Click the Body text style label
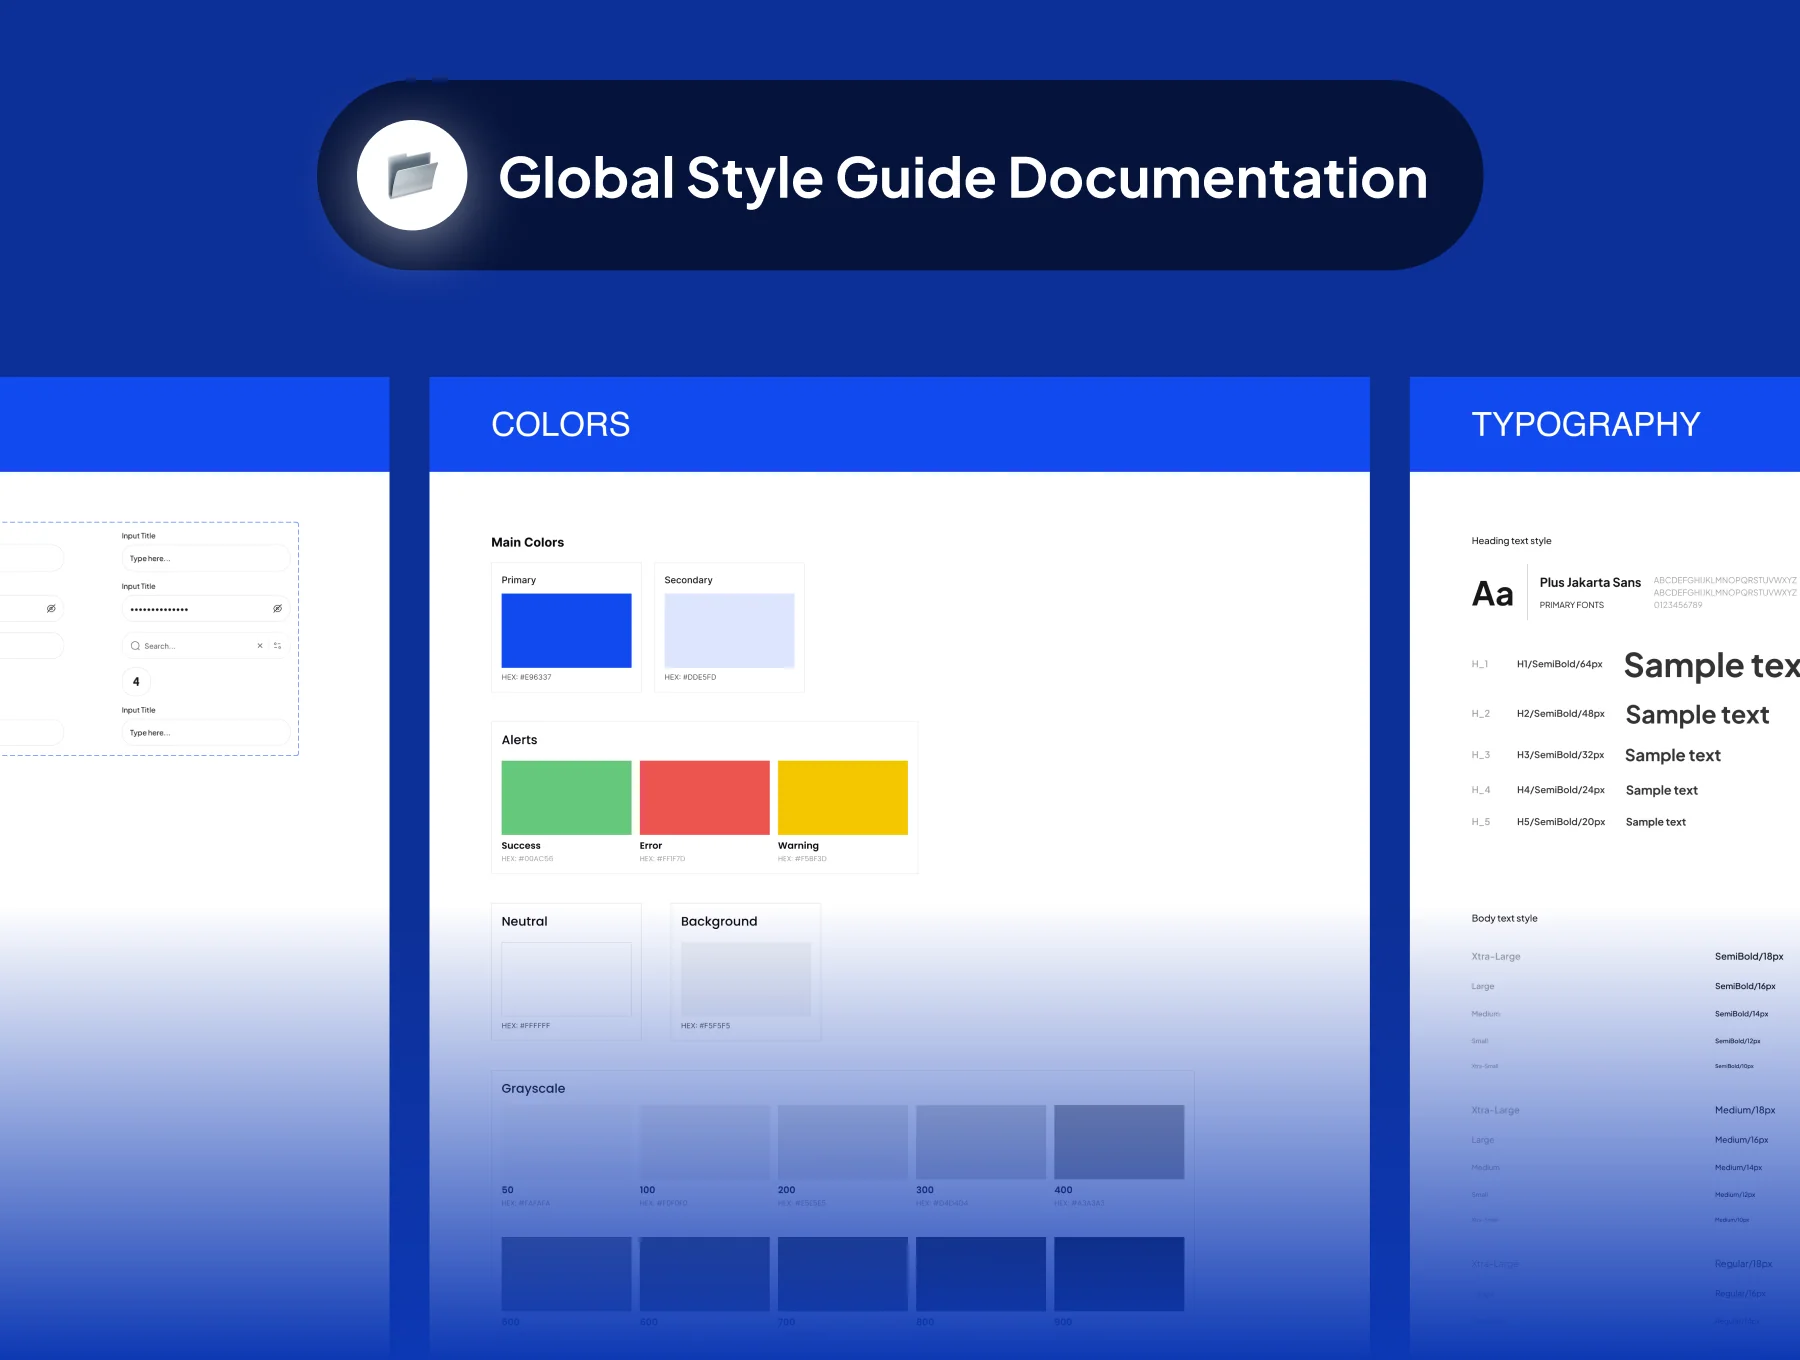1800x1360 pixels. (1504, 918)
